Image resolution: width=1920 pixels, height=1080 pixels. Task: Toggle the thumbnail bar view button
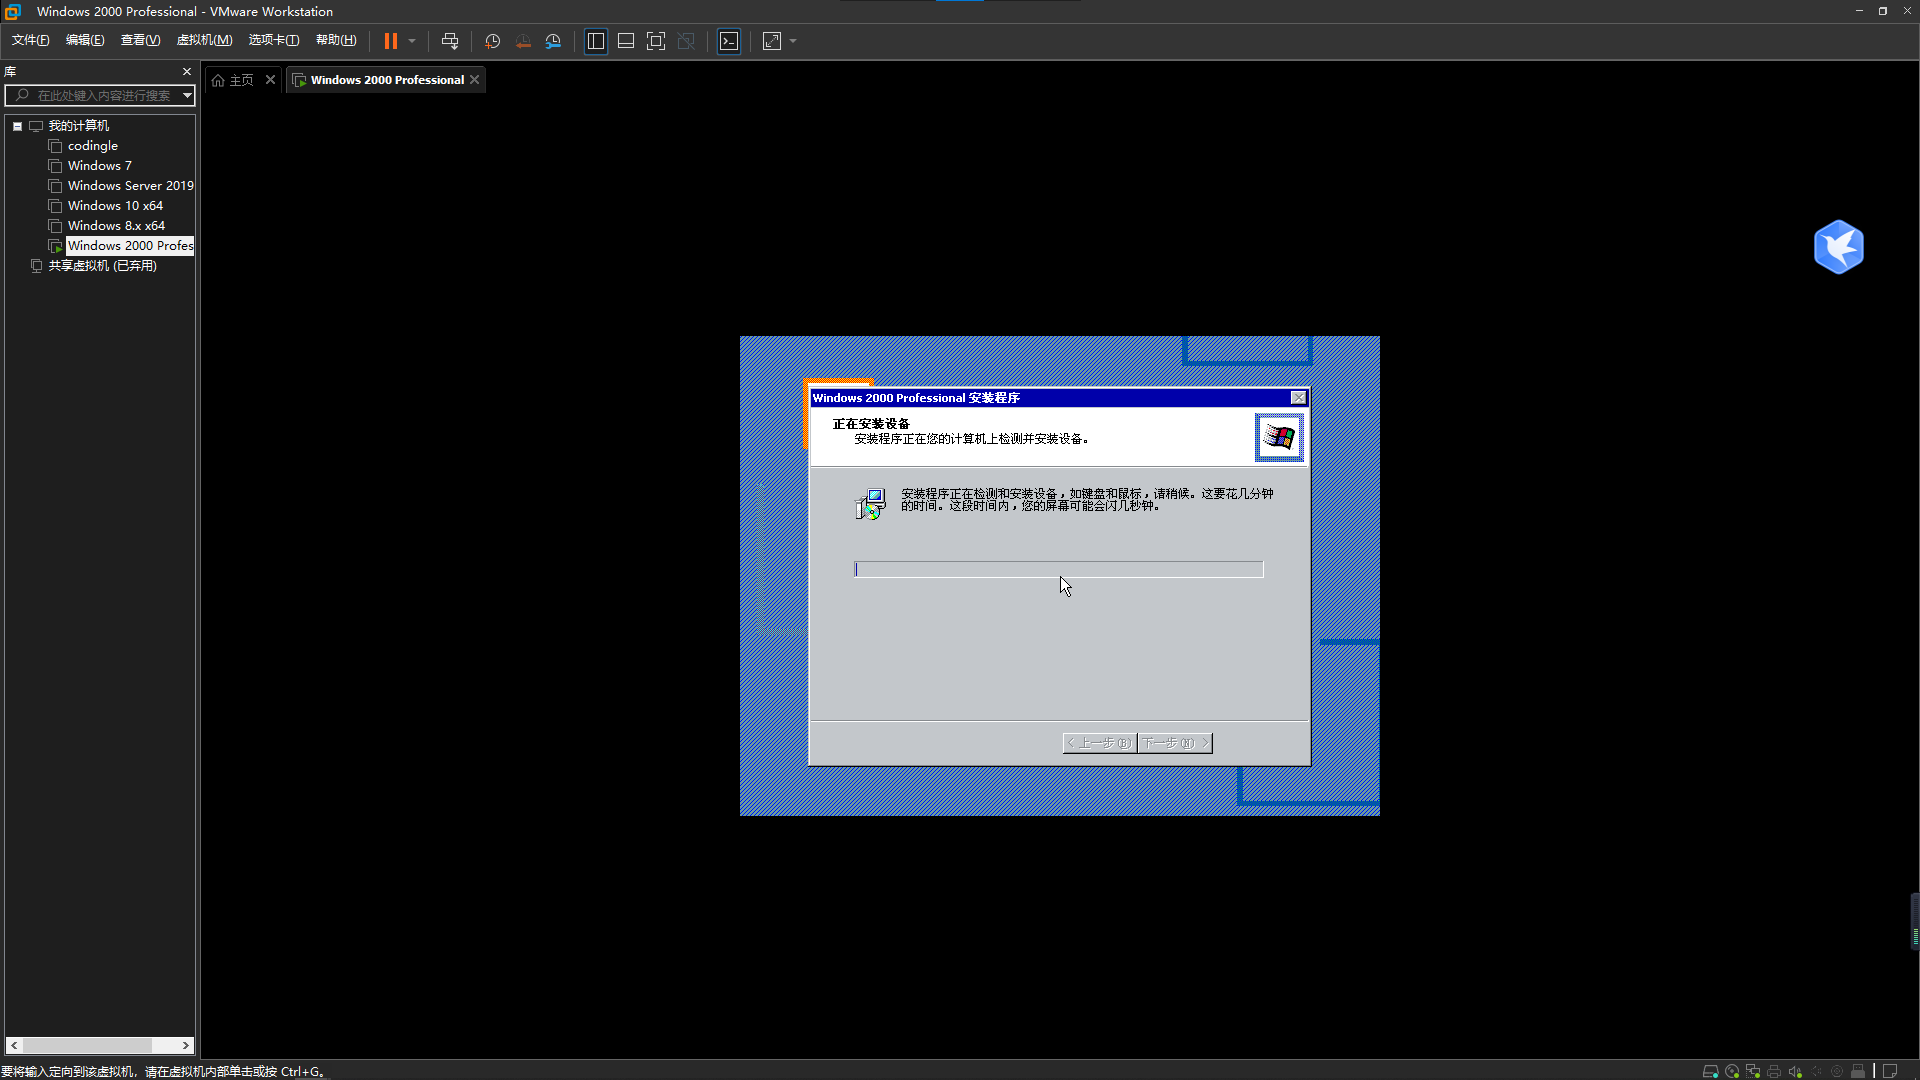(626, 41)
